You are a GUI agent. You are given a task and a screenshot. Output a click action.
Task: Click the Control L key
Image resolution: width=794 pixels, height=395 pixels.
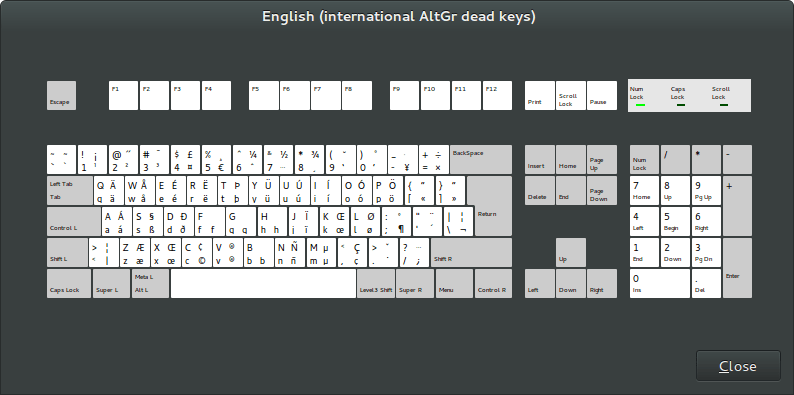pos(74,221)
